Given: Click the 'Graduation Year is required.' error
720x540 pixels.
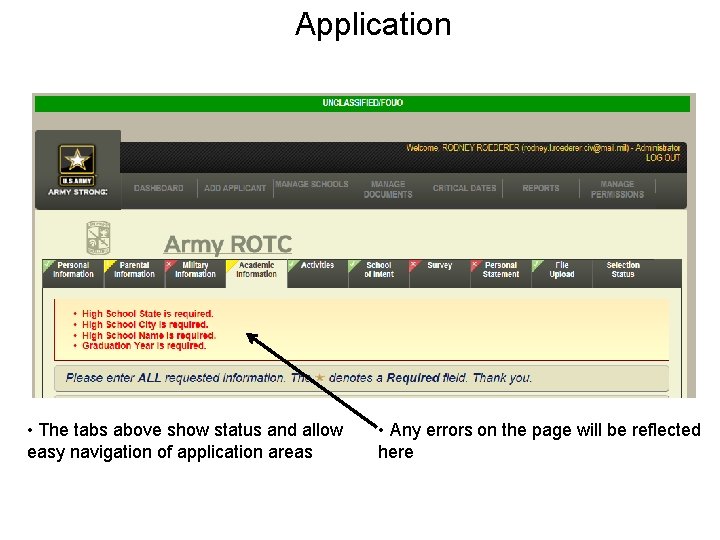Looking at the screenshot, I should point(144,345).
